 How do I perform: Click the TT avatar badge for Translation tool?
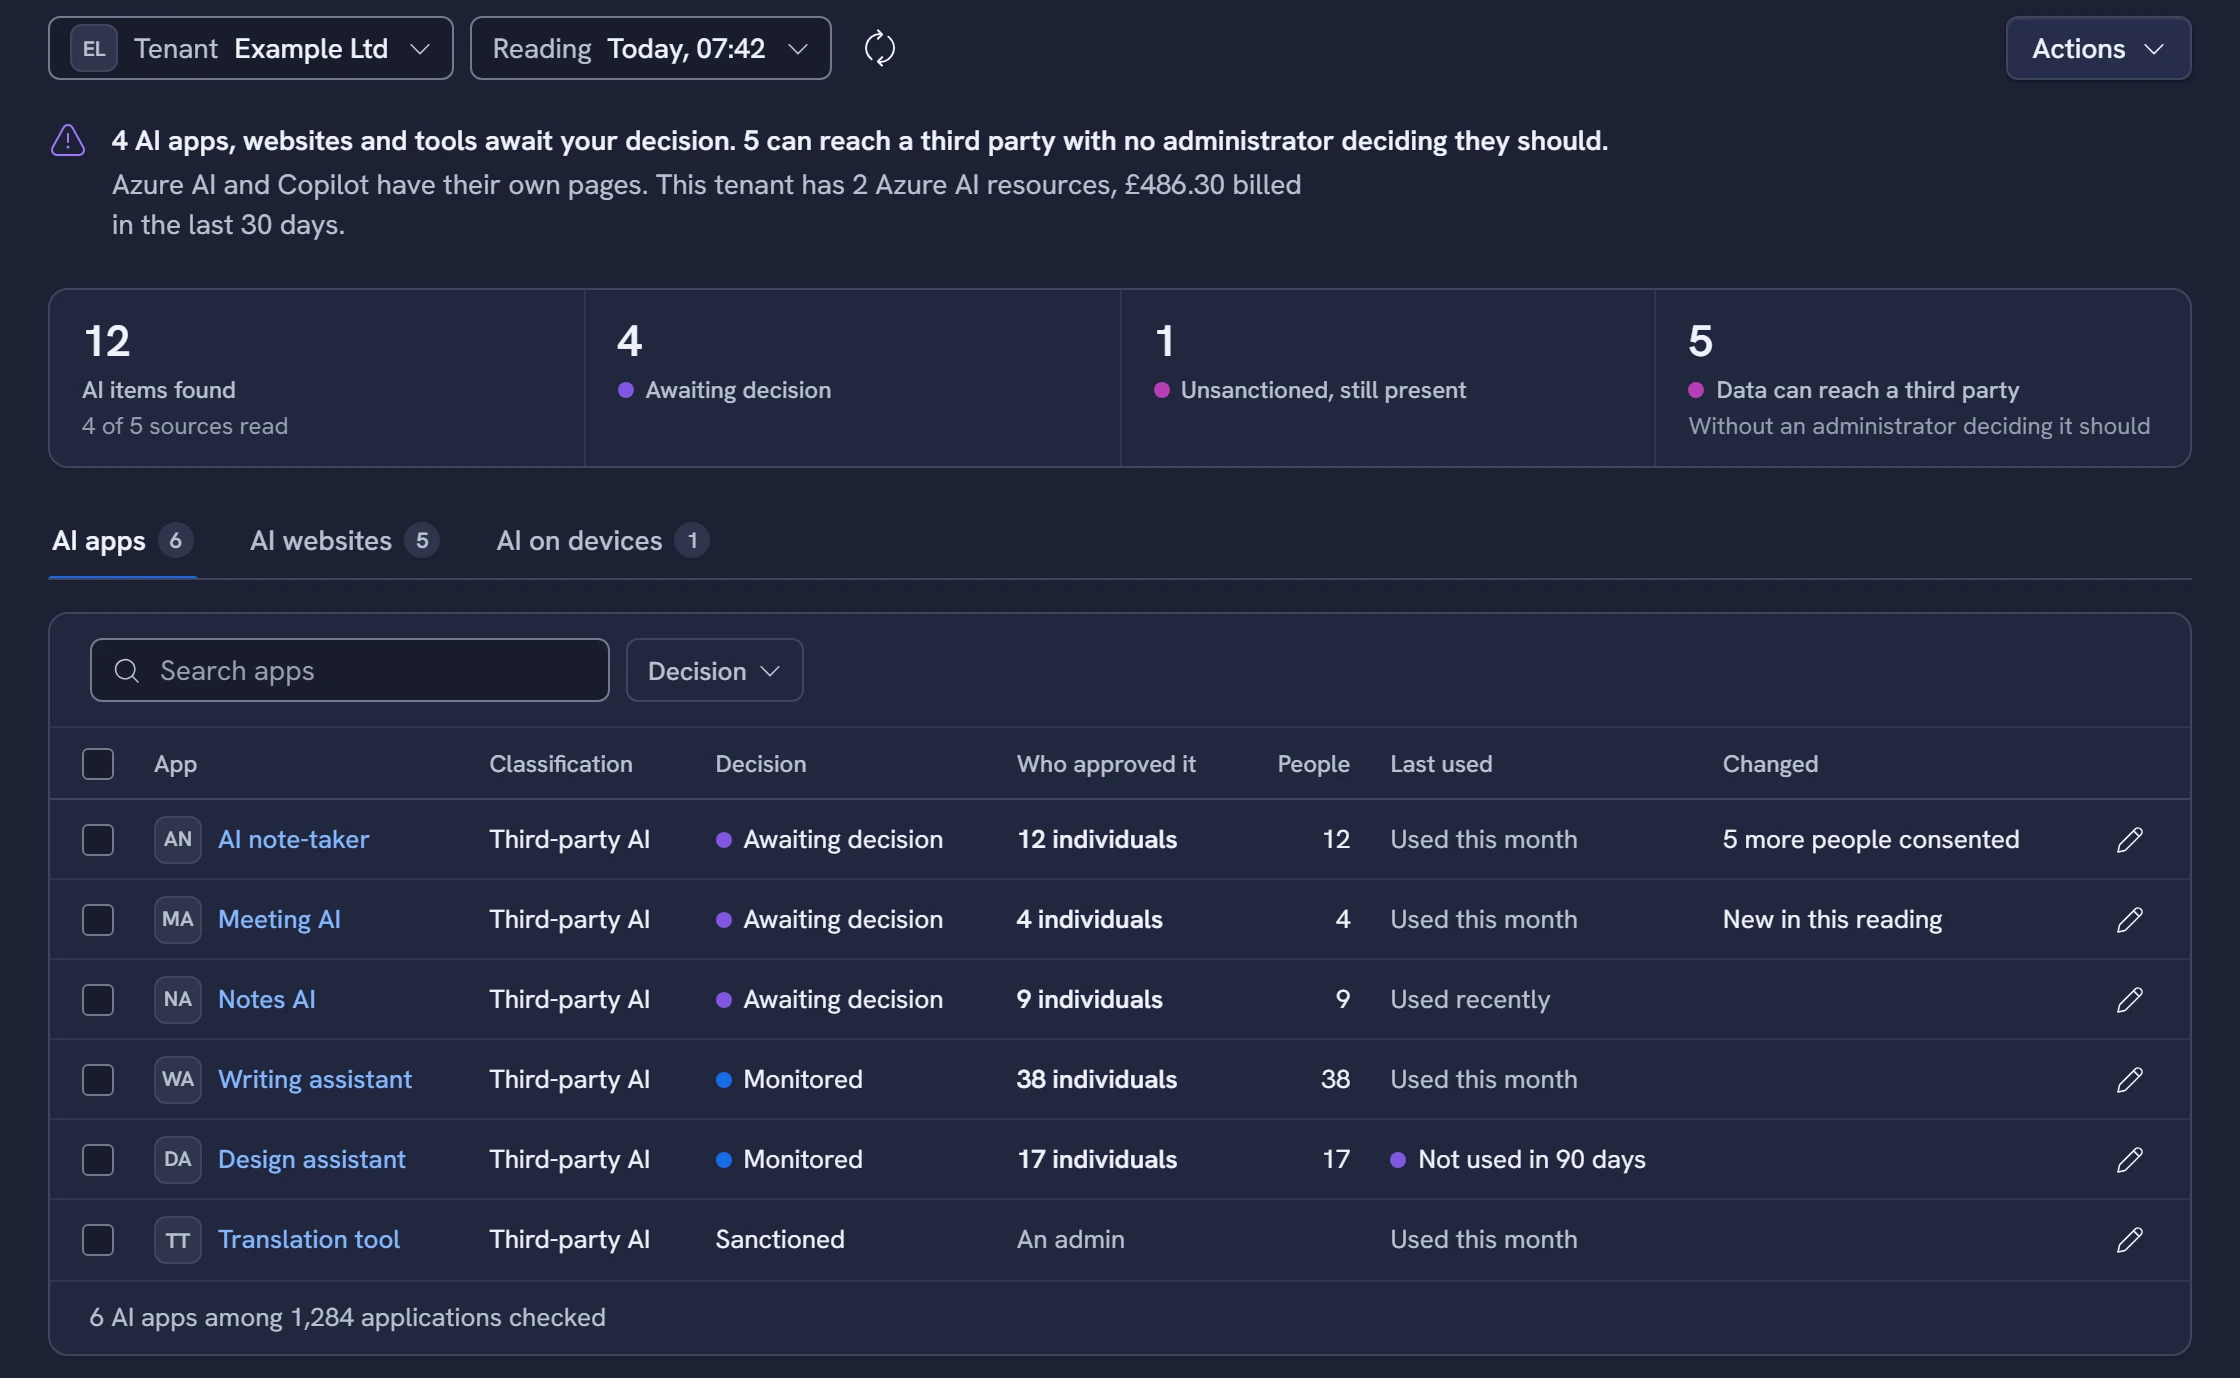point(178,1239)
